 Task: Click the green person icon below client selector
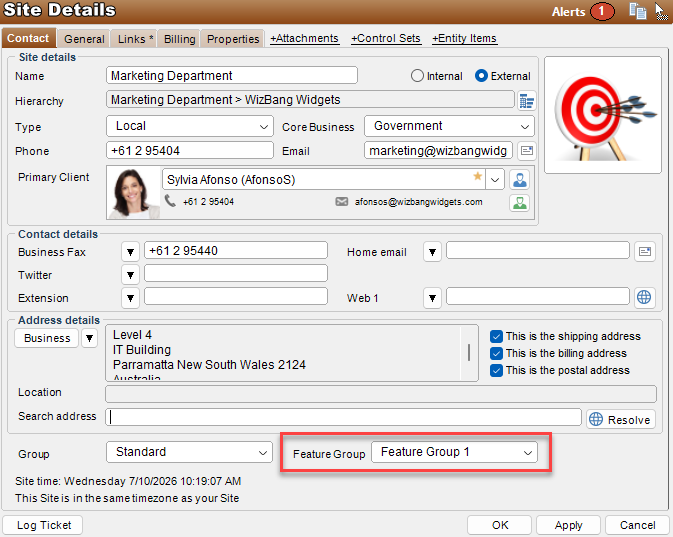[519, 203]
